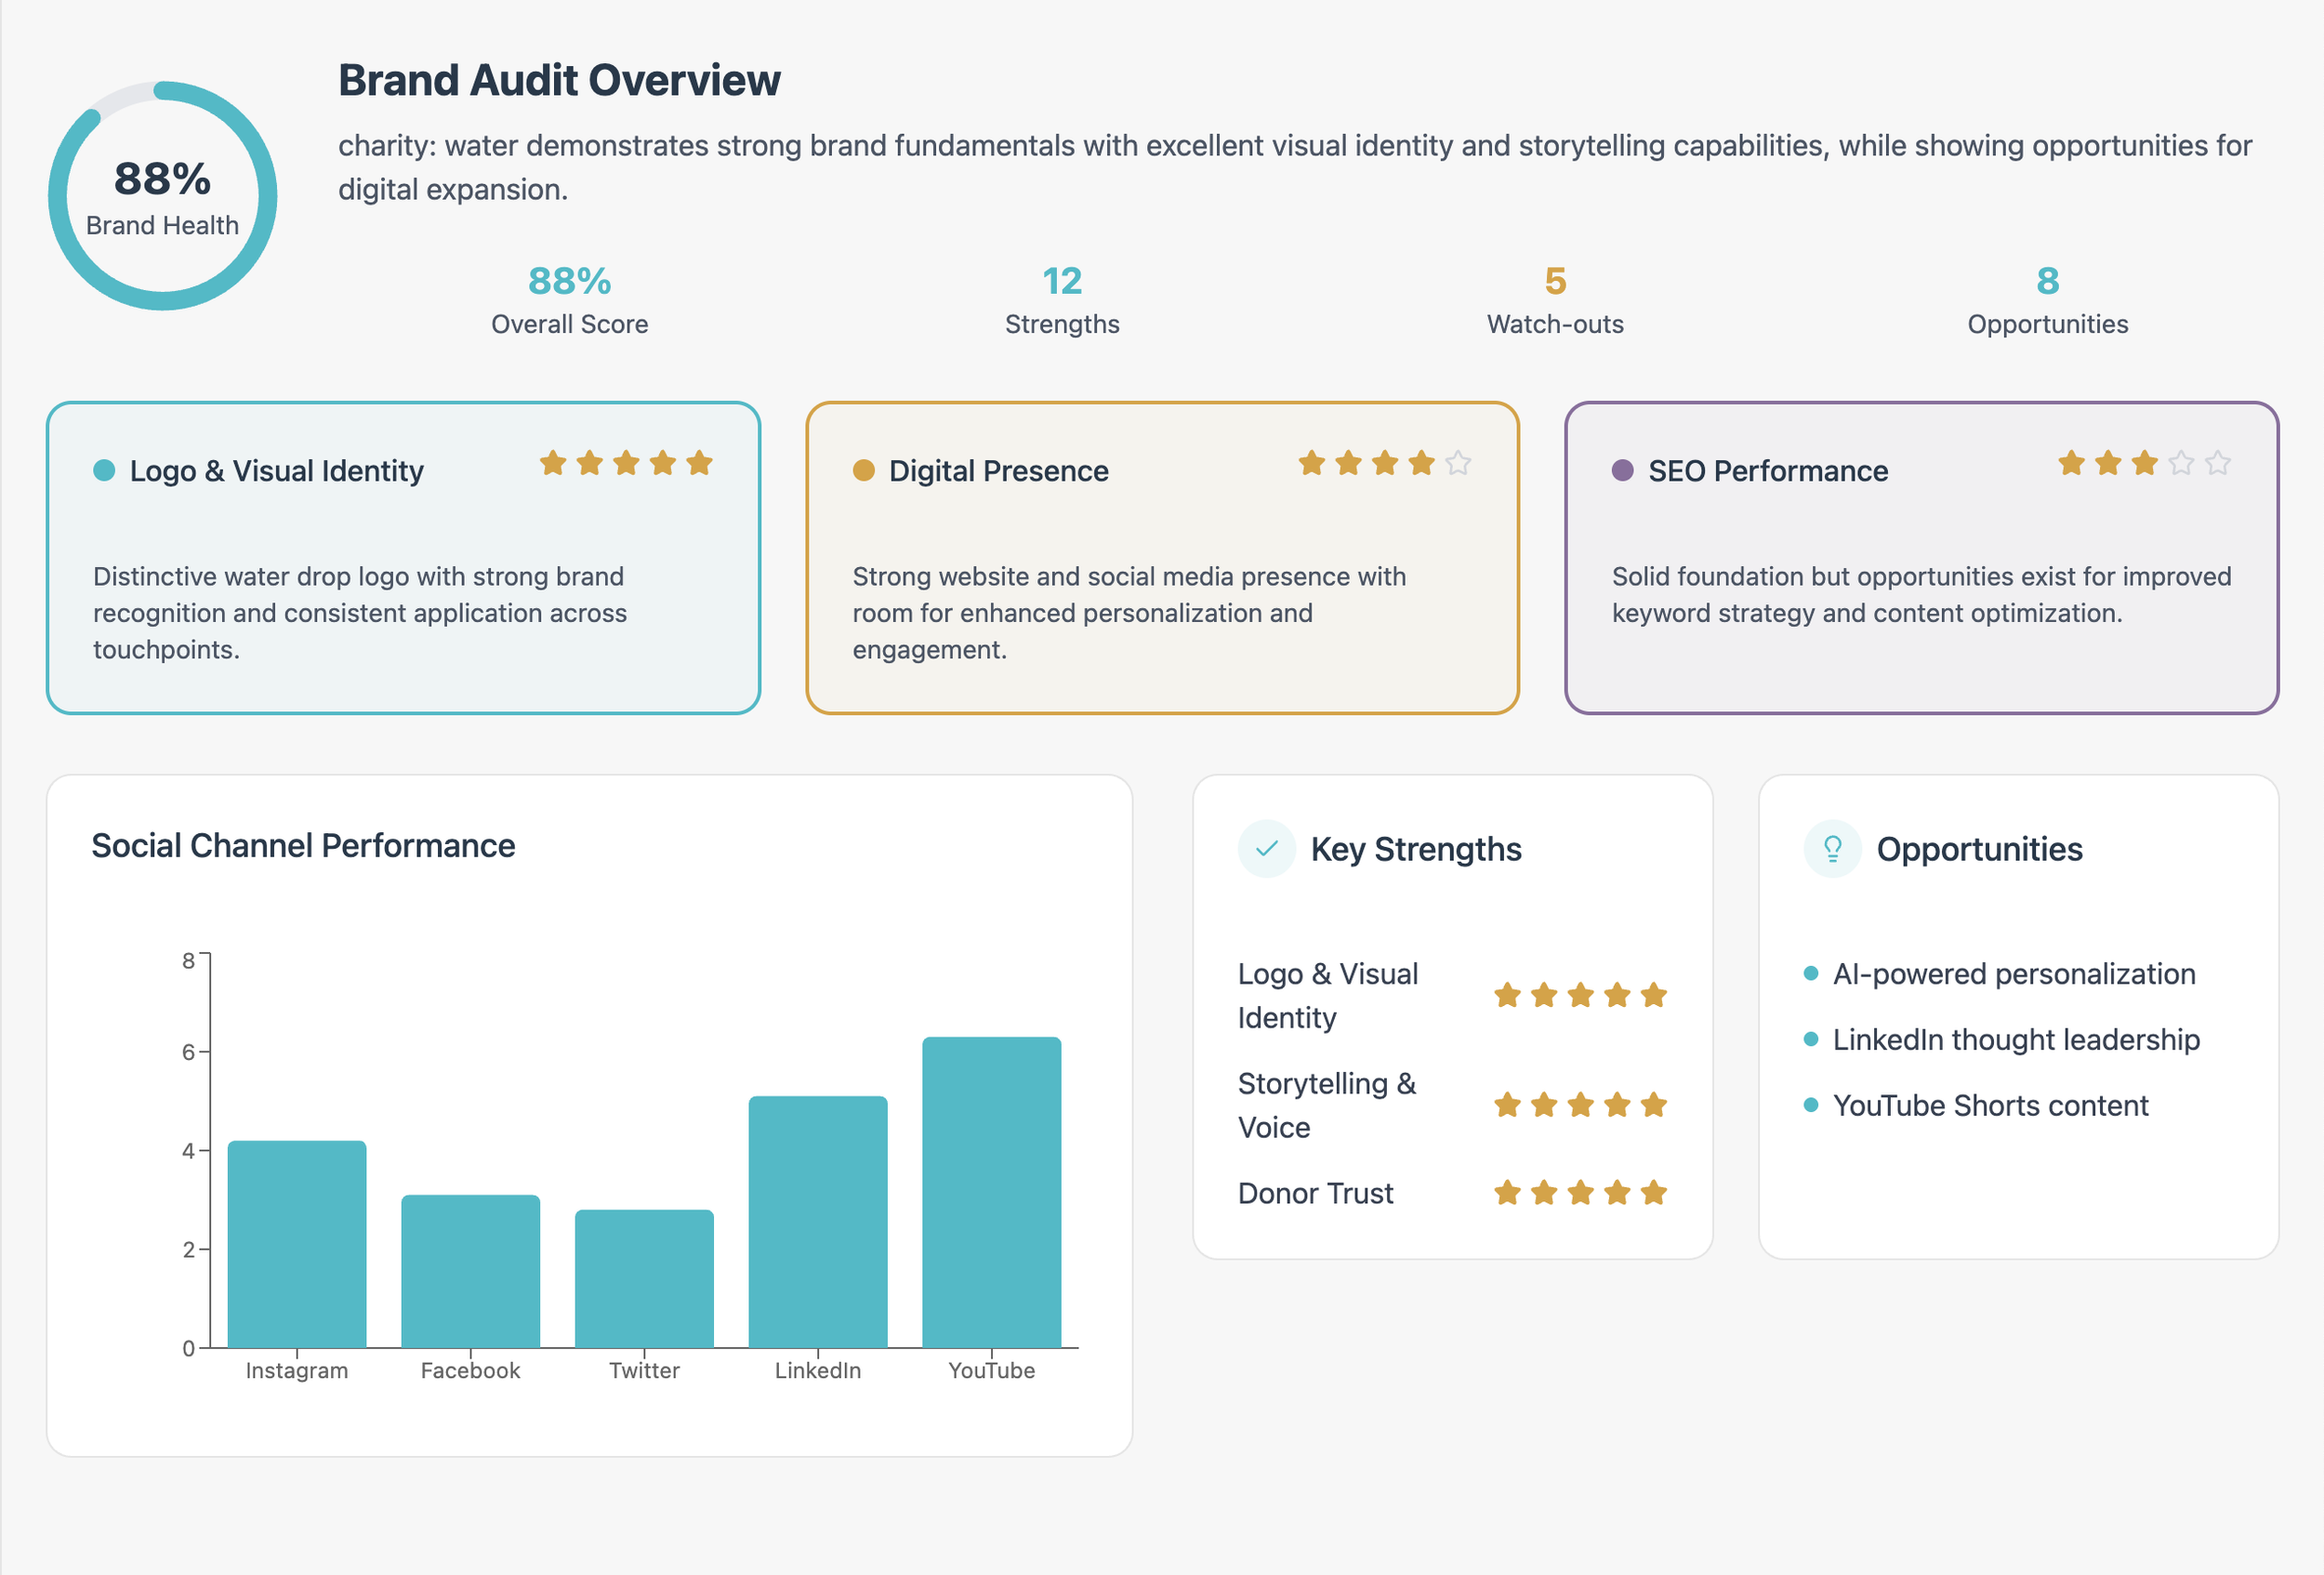Open the SEO Performance card
2324x1575 pixels.
coord(1920,558)
